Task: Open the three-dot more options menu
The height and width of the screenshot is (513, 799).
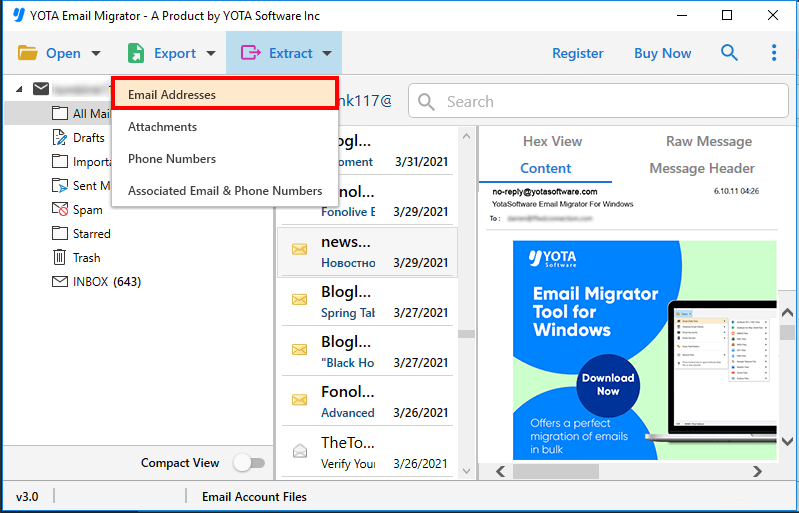Action: (x=774, y=52)
